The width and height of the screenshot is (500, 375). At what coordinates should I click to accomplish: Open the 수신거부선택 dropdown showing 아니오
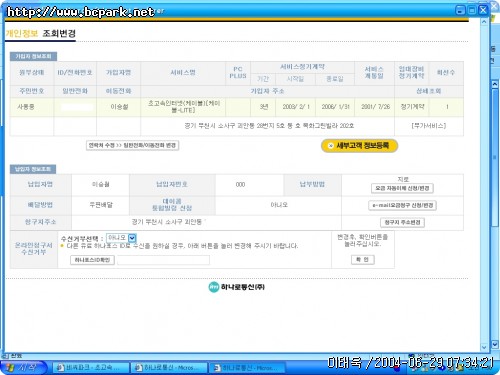(121, 238)
